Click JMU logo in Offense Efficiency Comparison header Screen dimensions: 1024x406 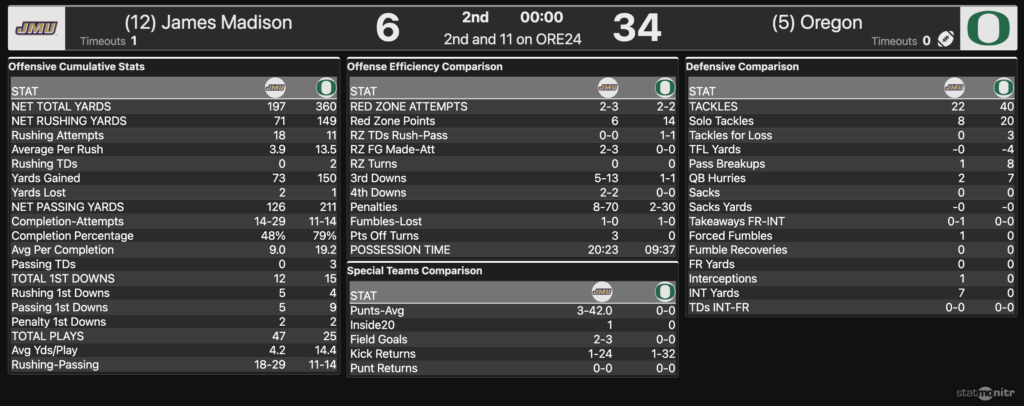click(608, 88)
